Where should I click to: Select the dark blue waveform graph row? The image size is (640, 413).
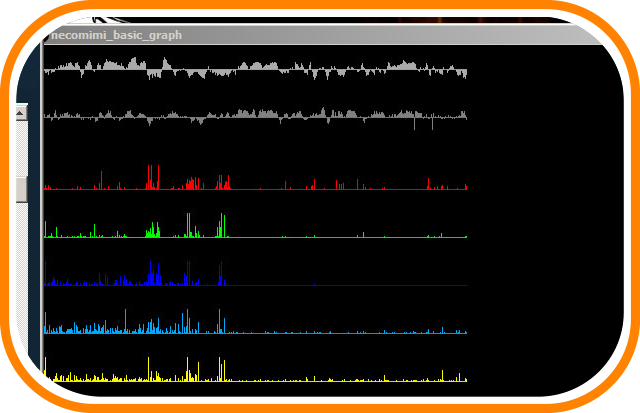[x=256, y=273]
